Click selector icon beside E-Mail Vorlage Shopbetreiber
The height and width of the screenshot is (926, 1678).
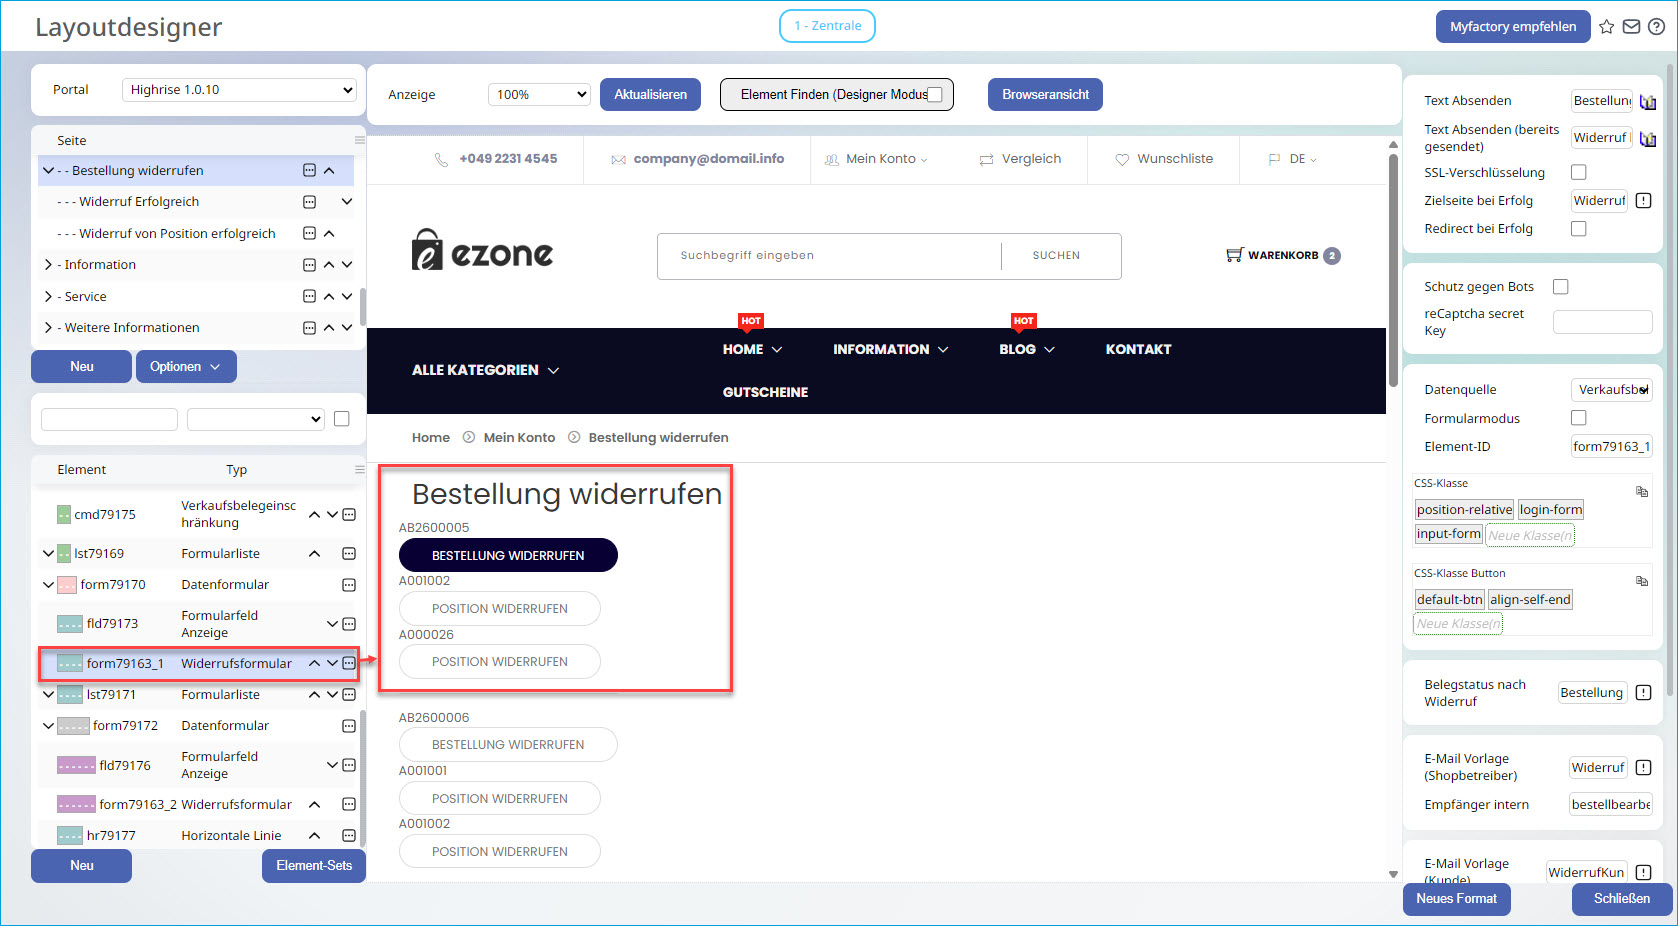coord(1643,768)
